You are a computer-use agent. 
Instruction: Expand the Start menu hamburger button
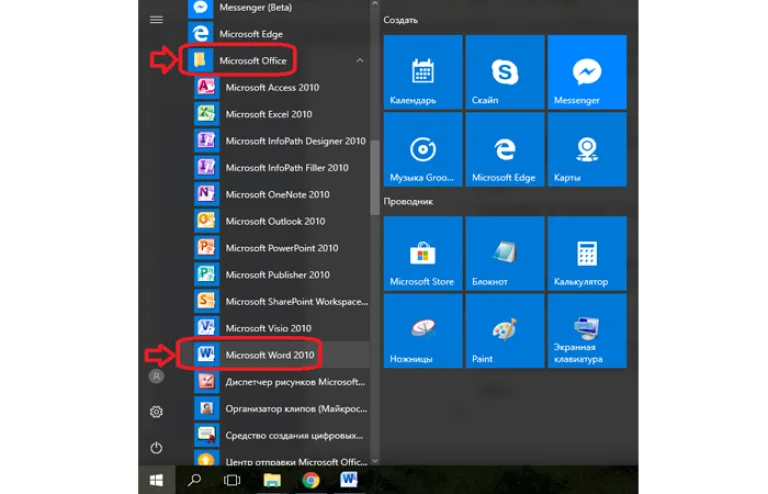(156, 20)
